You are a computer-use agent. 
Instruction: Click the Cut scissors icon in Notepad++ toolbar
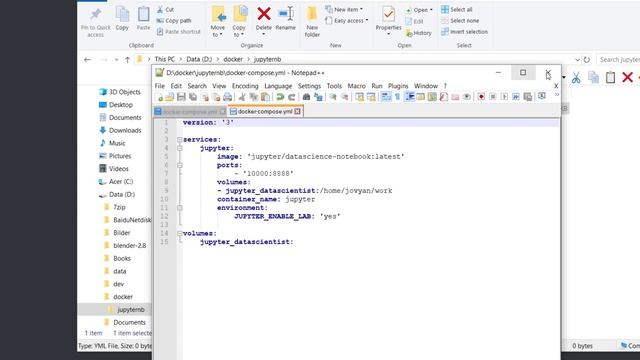pyautogui.click(x=242, y=97)
